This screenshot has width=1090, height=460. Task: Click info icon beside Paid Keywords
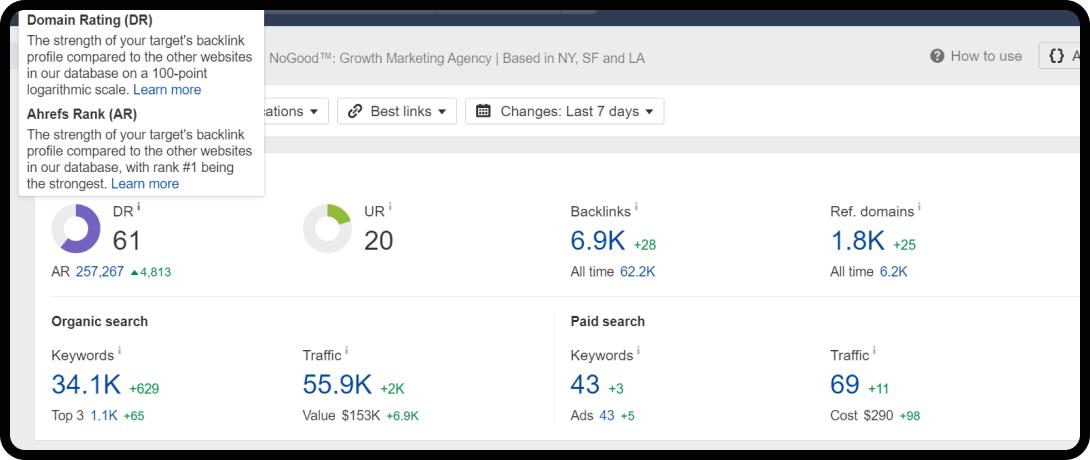(x=638, y=351)
